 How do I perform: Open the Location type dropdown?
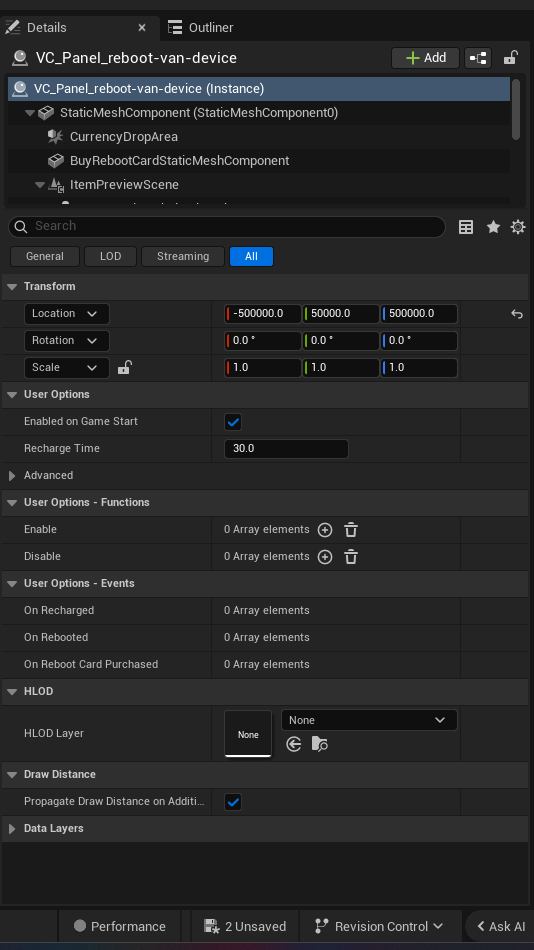(67, 314)
